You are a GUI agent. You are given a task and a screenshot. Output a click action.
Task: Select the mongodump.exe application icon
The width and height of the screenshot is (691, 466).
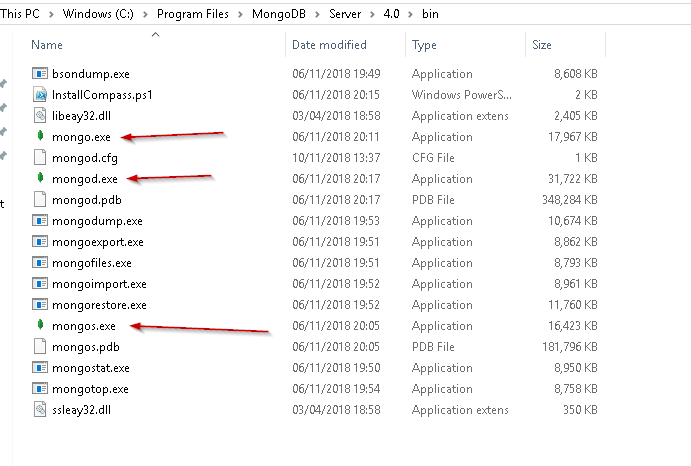[x=40, y=221]
